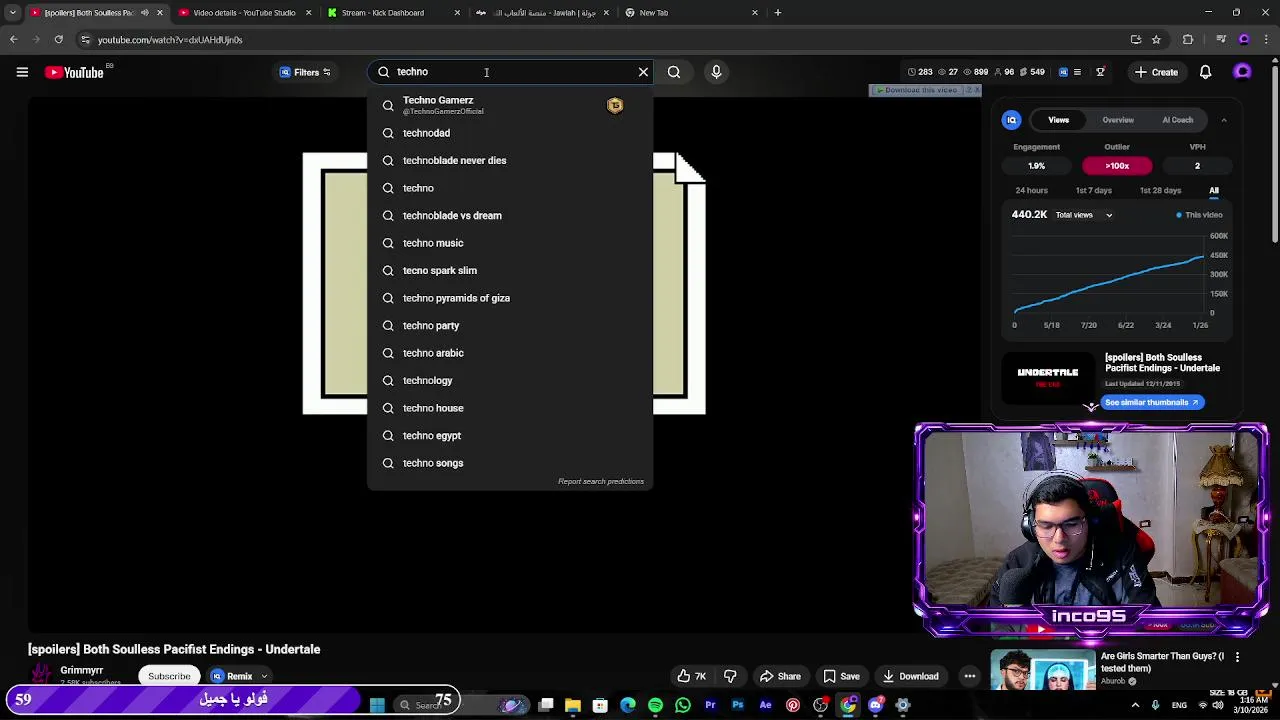Click the Share button

tap(779, 676)
